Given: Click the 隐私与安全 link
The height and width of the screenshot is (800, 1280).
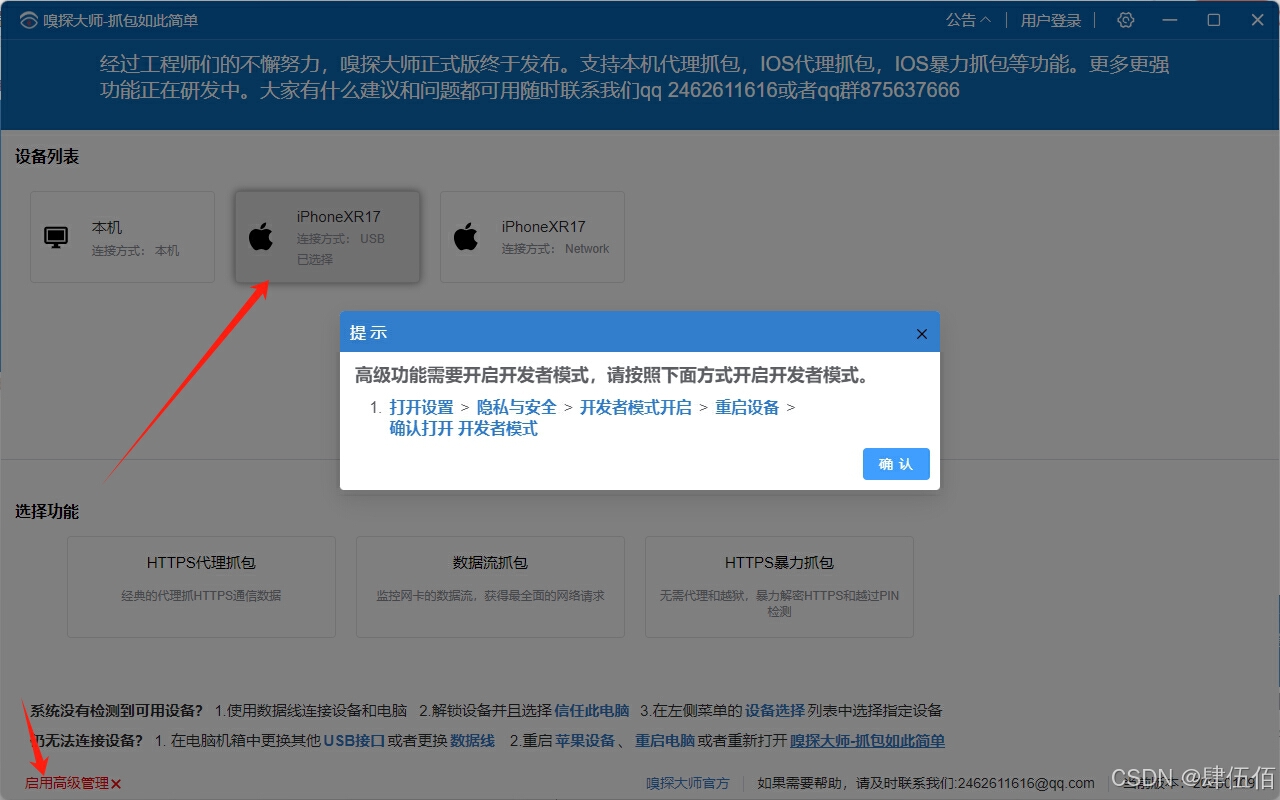Looking at the screenshot, I should [x=516, y=407].
